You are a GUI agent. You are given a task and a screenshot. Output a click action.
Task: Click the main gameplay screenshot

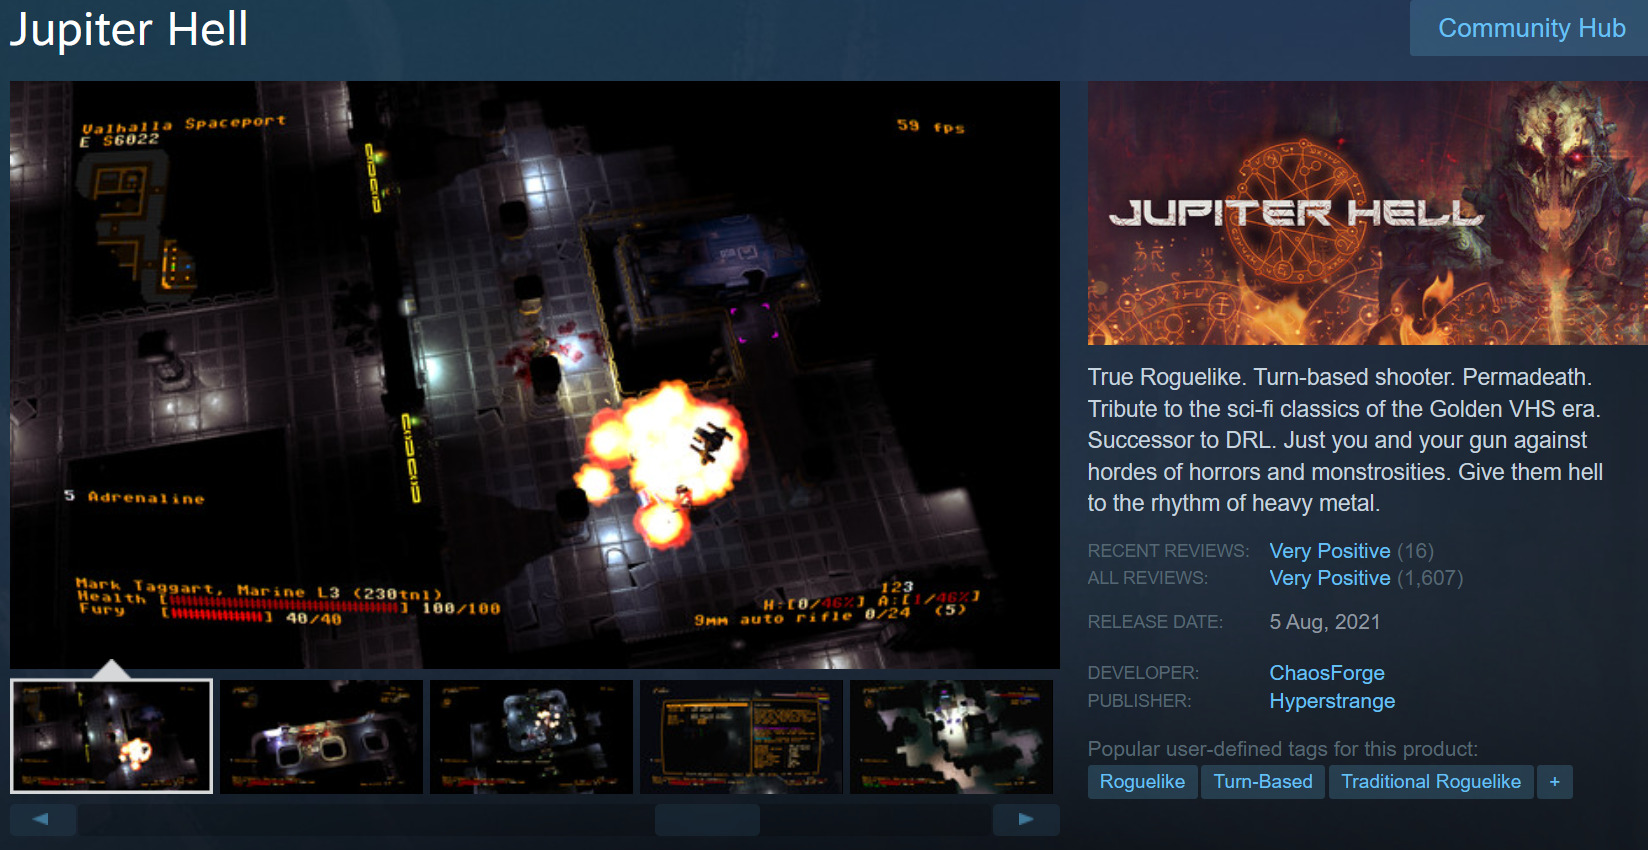pos(534,374)
